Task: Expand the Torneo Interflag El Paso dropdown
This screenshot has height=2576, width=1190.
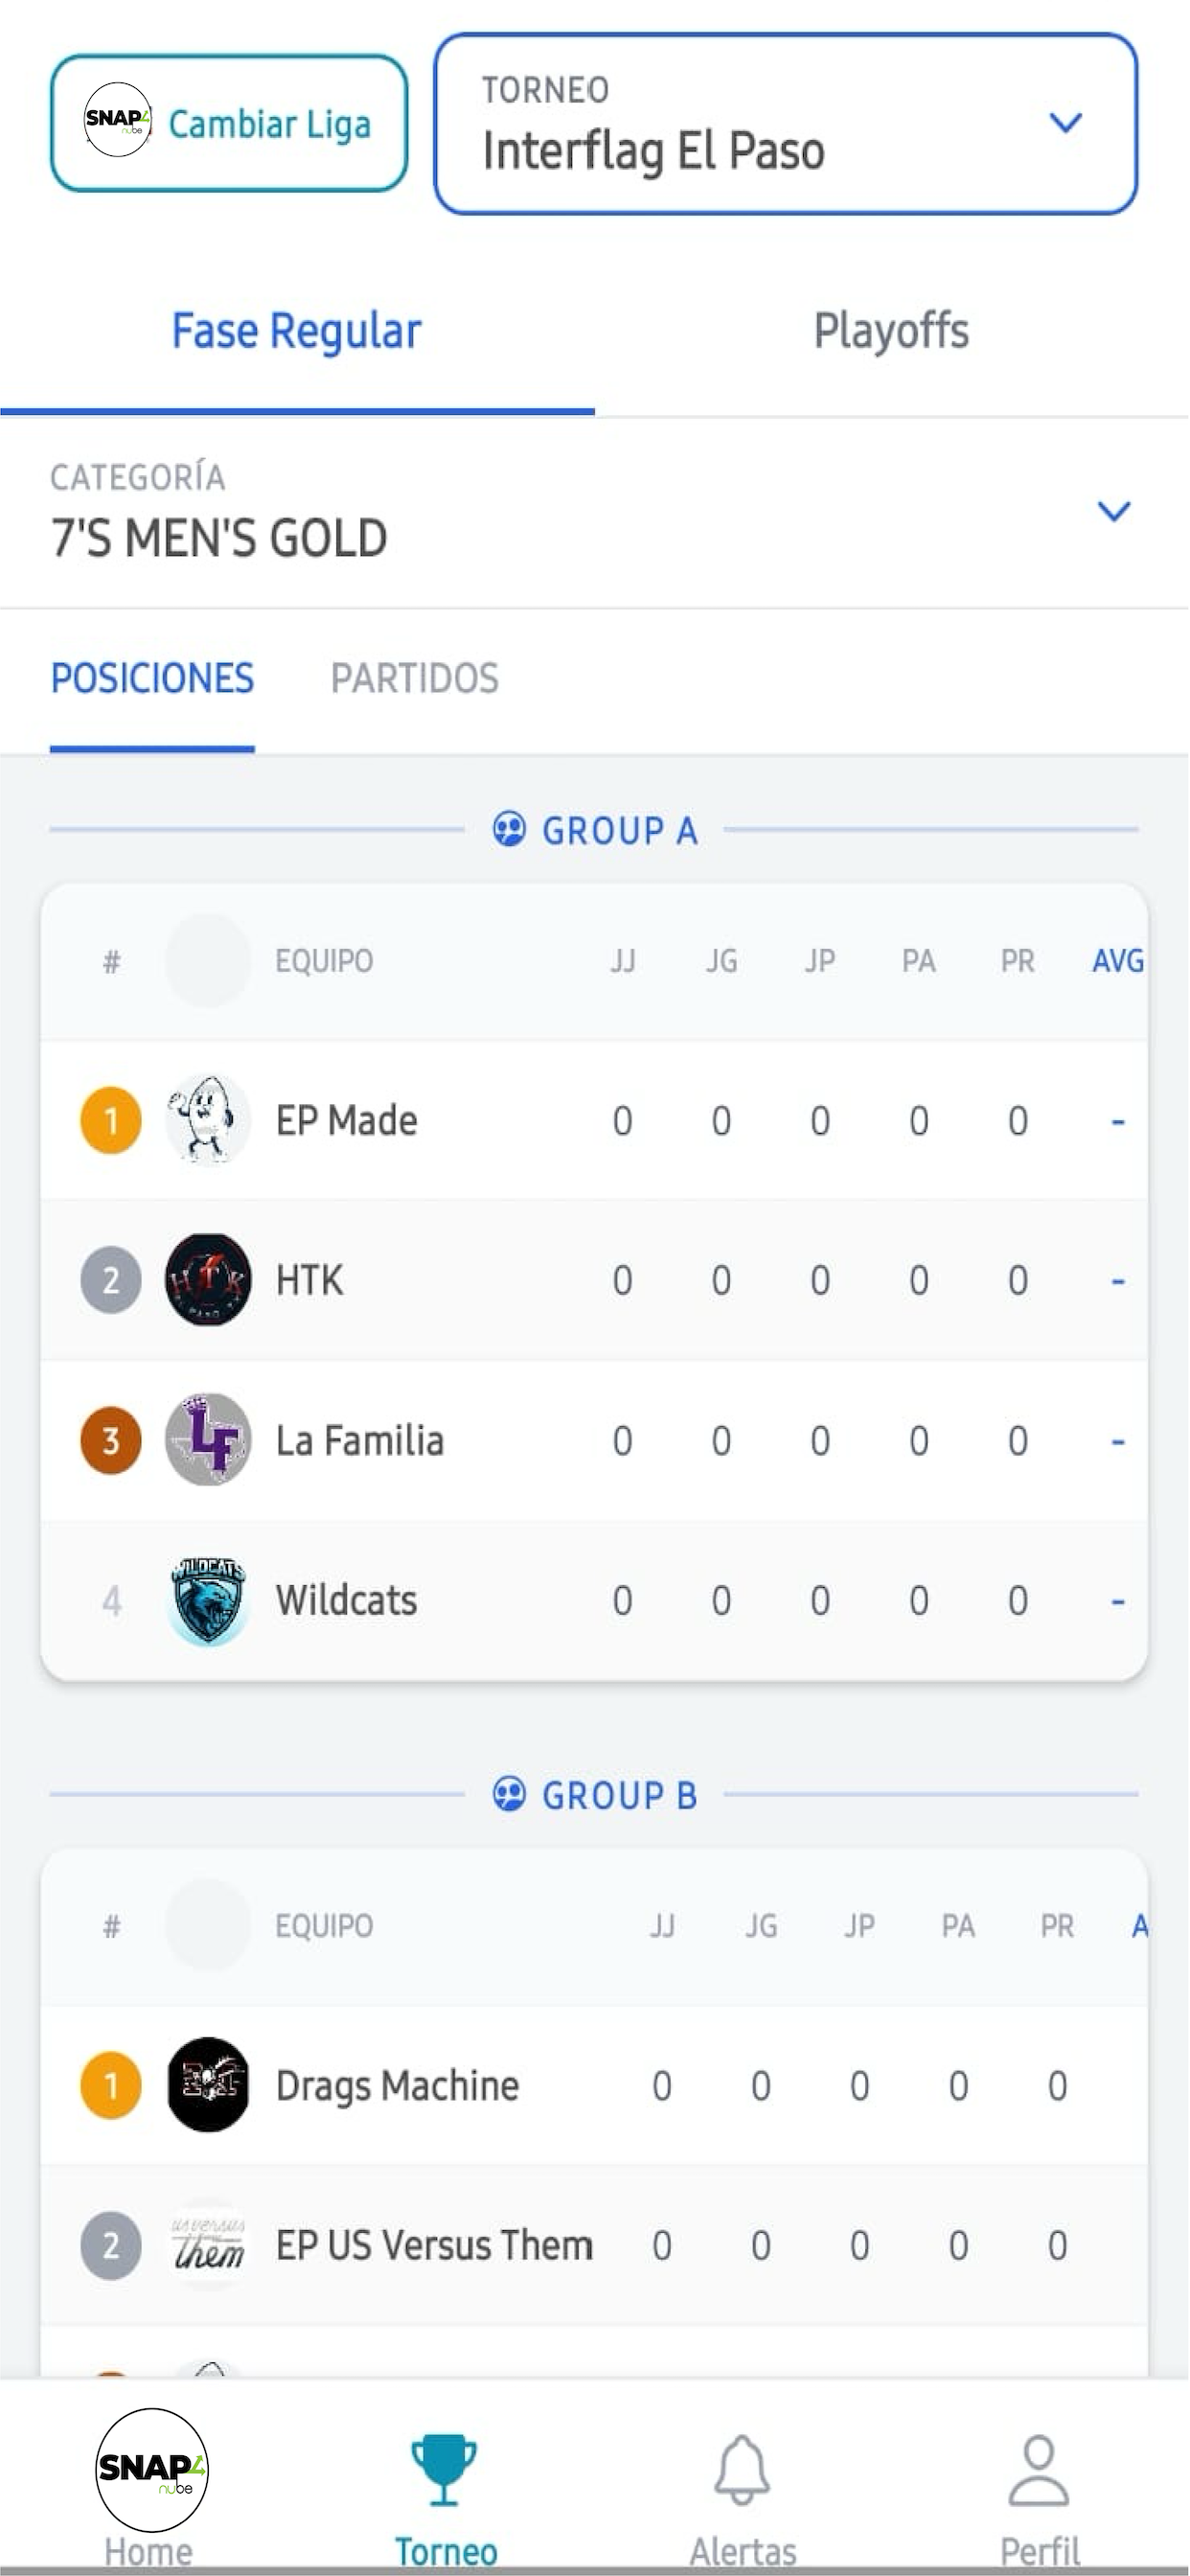Action: click(786, 124)
